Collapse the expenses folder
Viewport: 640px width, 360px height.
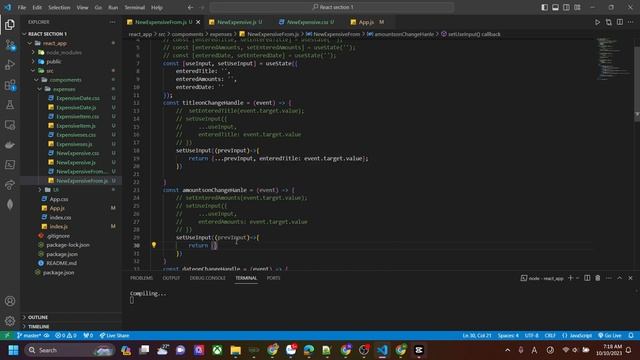[40, 89]
